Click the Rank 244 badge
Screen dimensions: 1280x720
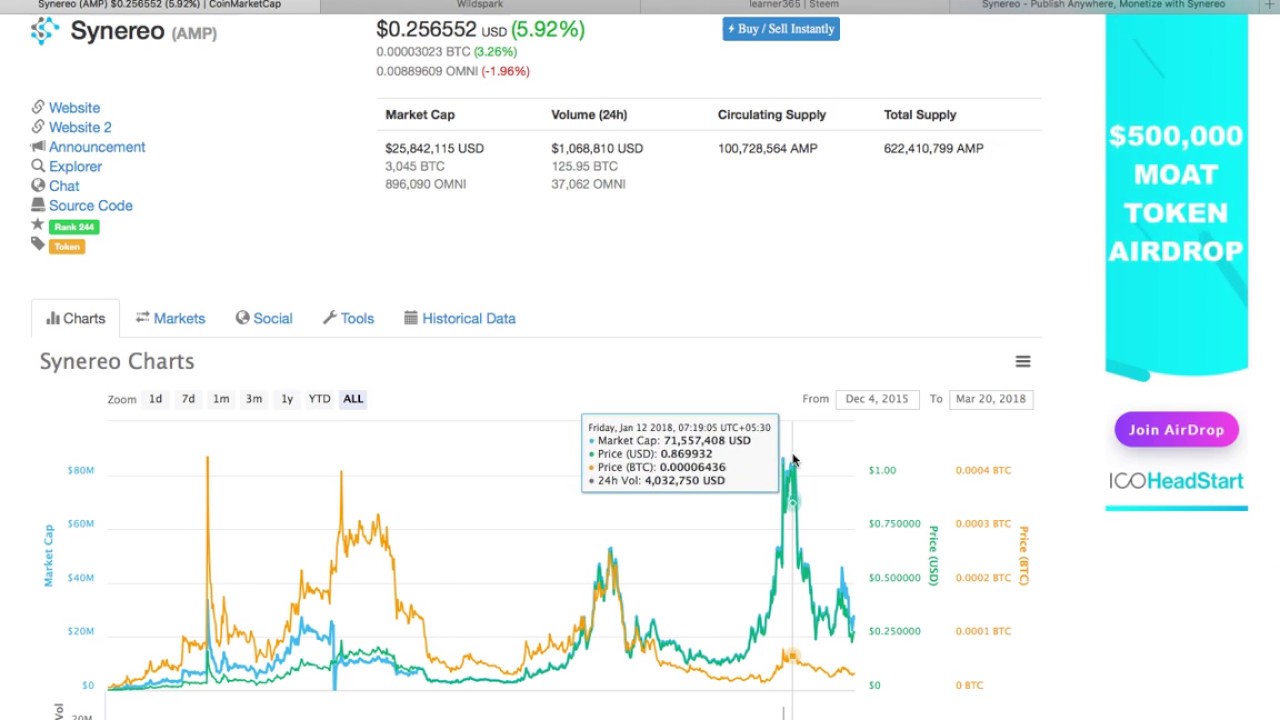coord(74,227)
